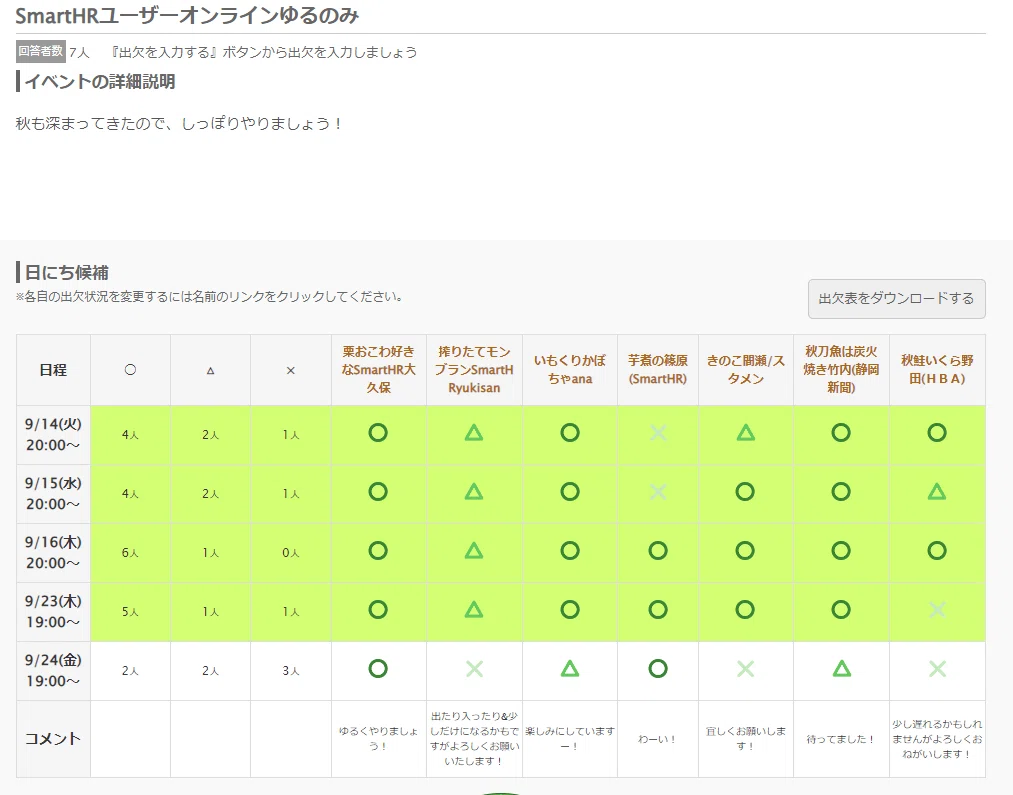Viewport: 1013px width, 795px height.
Task: Click the 回答者数 label badge
Action: coord(41,51)
